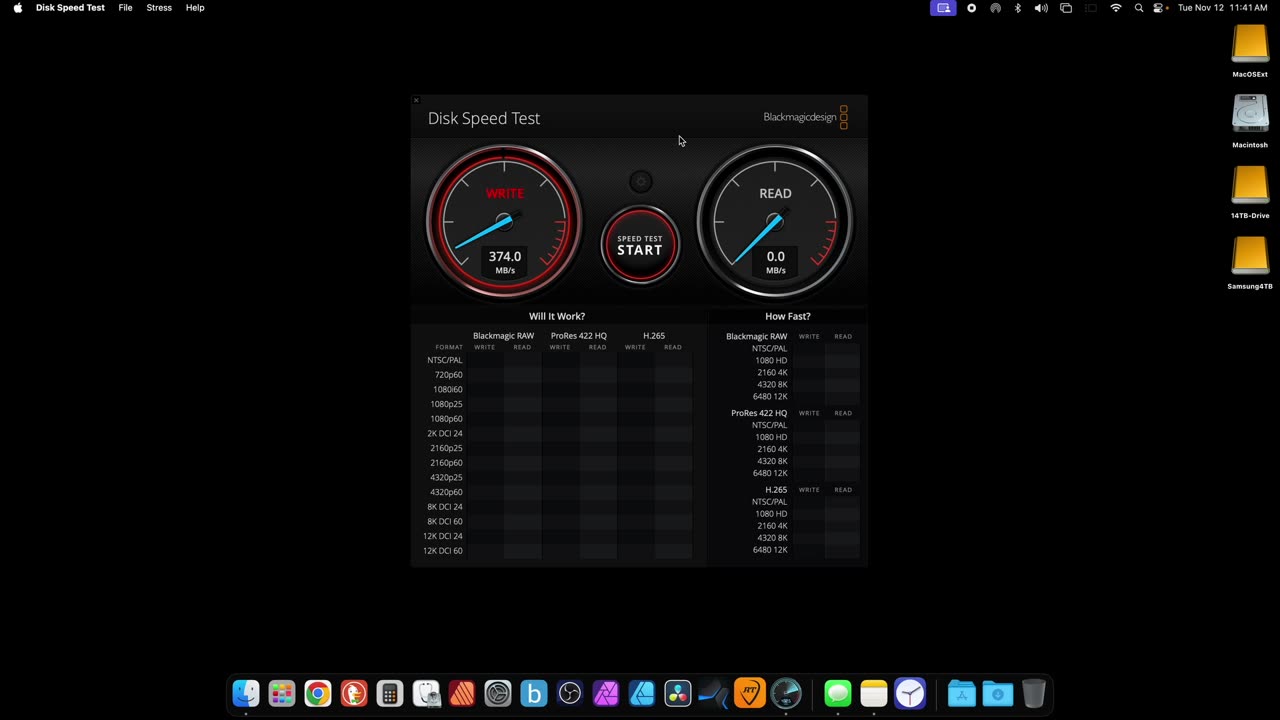The height and width of the screenshot is (720, 1280).
Task: Click the 374.0 MB/s write readout
Action: pyautogui.click(x=505, y=262)
